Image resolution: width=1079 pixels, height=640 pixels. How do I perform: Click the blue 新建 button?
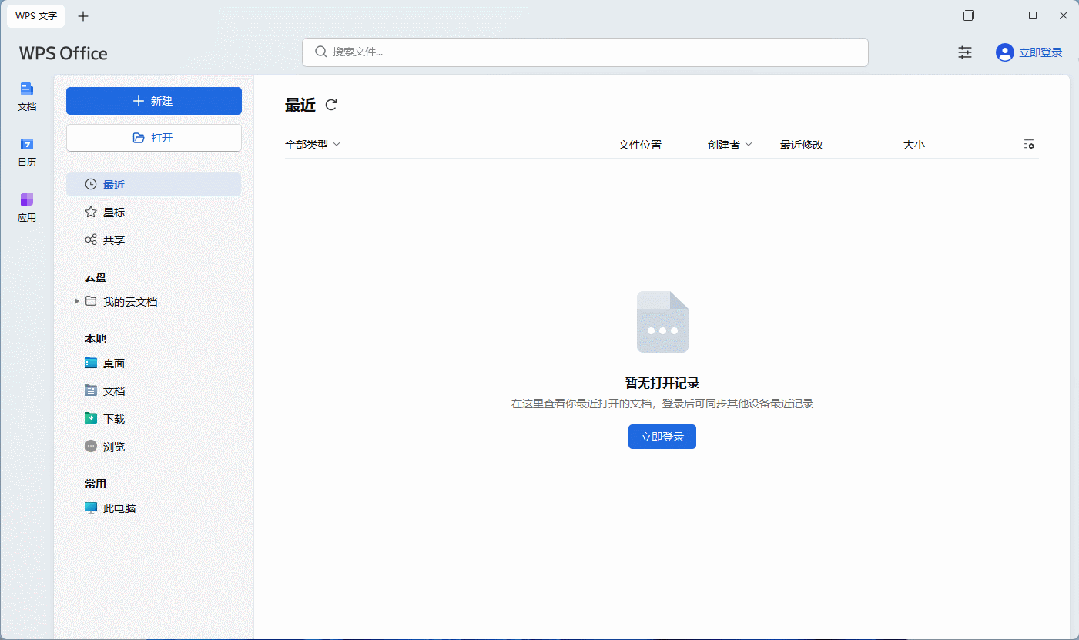click(153, 101)
